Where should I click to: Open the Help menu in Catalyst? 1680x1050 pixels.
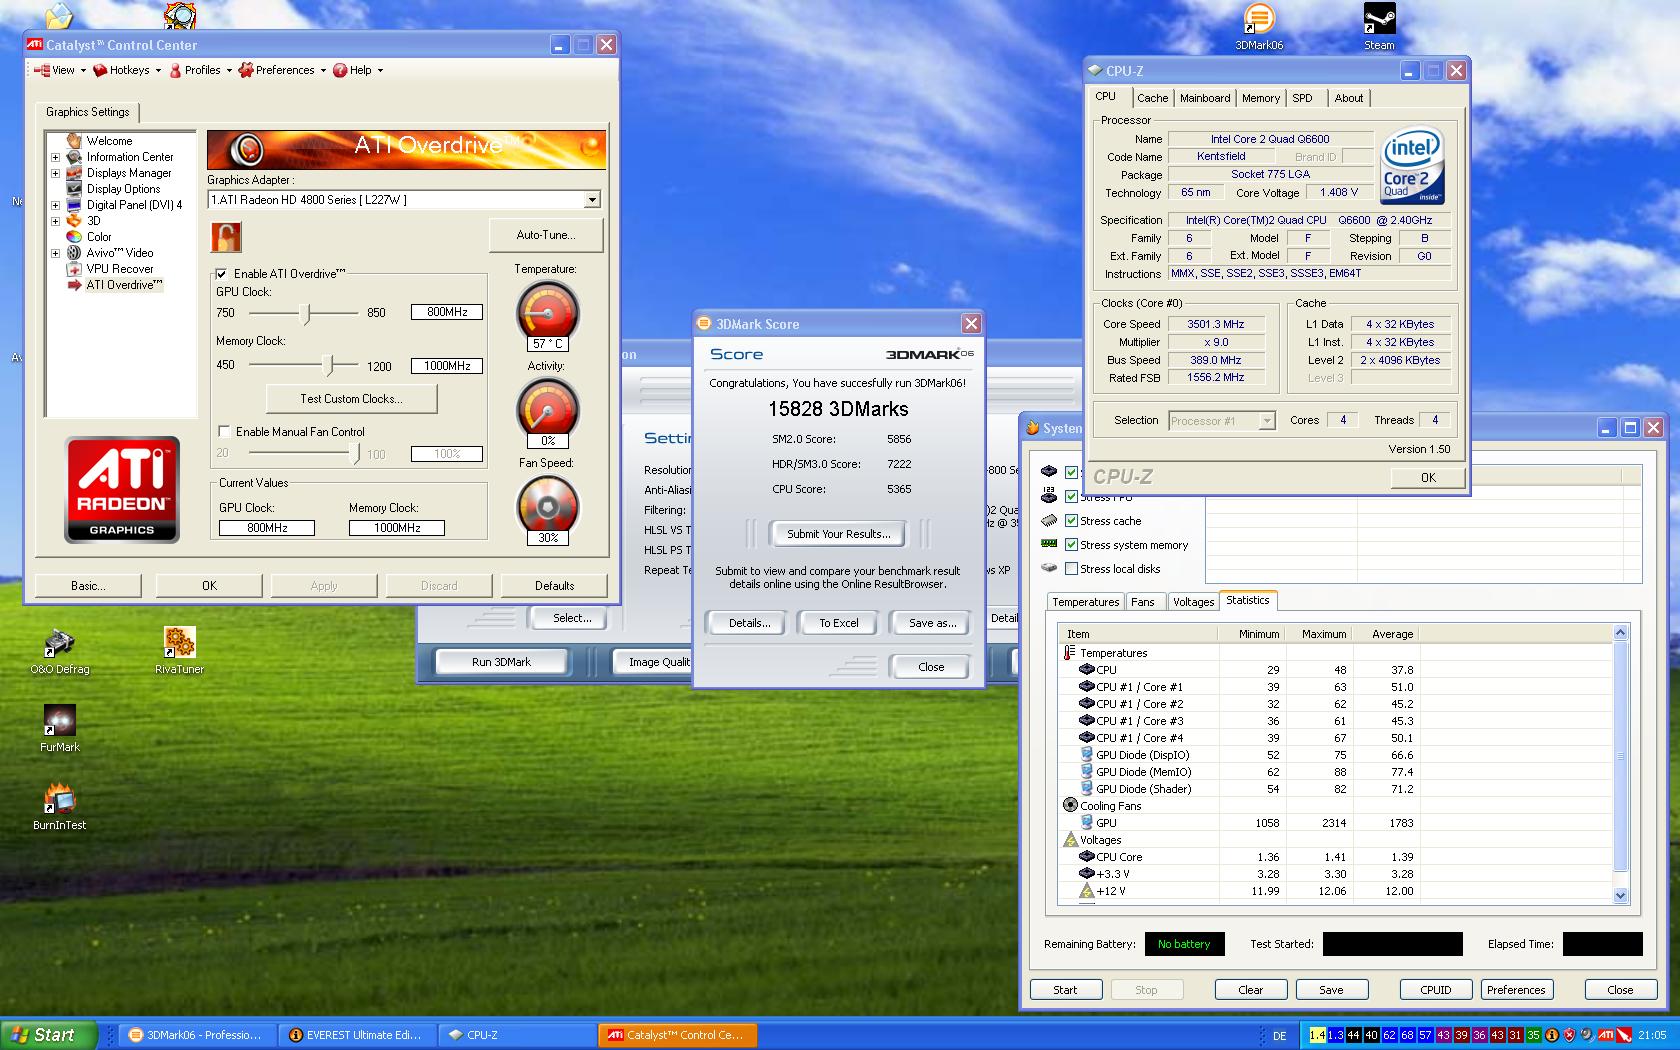(x=358, y=70)
